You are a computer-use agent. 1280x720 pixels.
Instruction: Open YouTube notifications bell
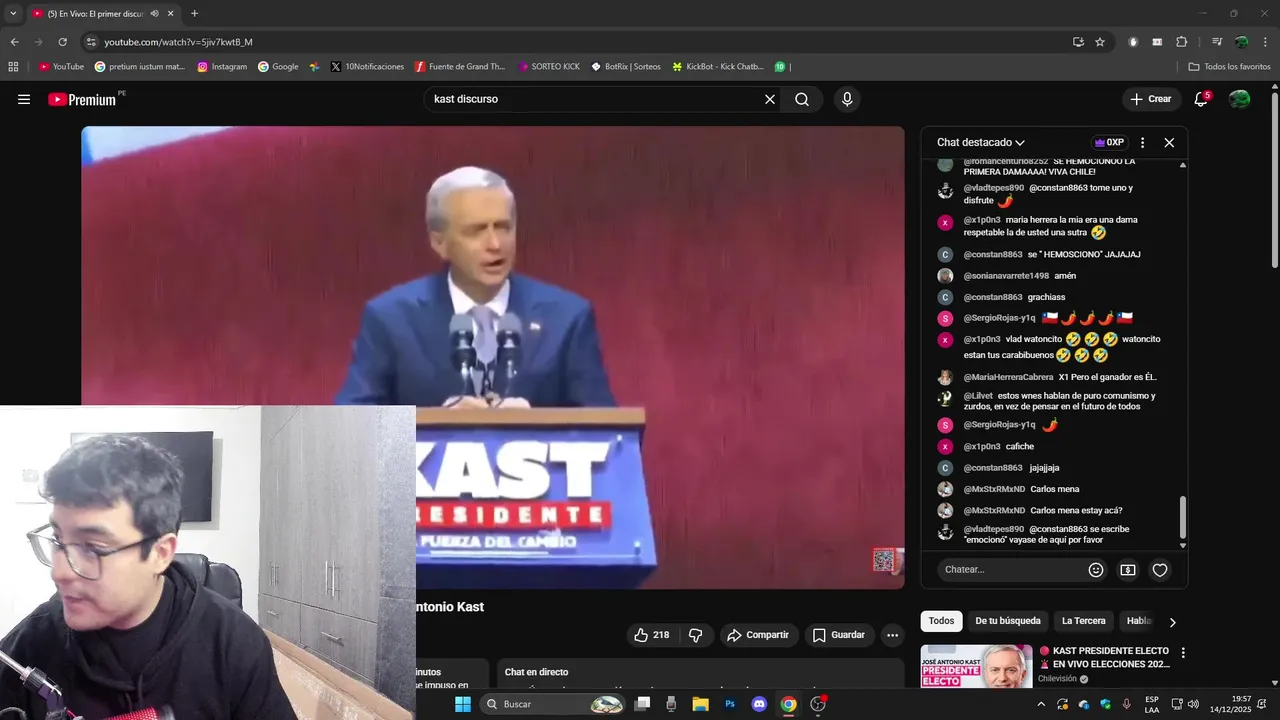click(x=1201, y=99)
